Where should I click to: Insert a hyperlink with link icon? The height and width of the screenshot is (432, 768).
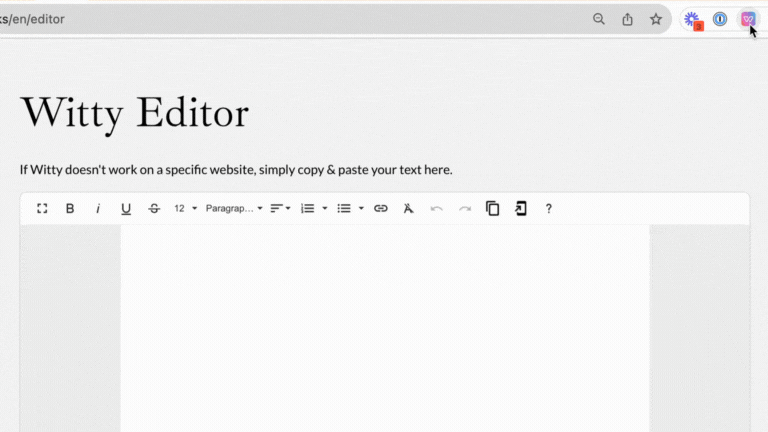[380, 208]
